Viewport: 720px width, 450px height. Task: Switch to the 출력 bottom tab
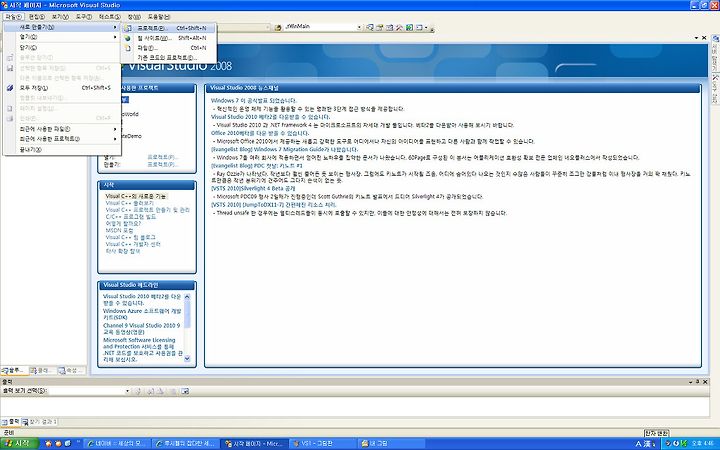(11, 422)
